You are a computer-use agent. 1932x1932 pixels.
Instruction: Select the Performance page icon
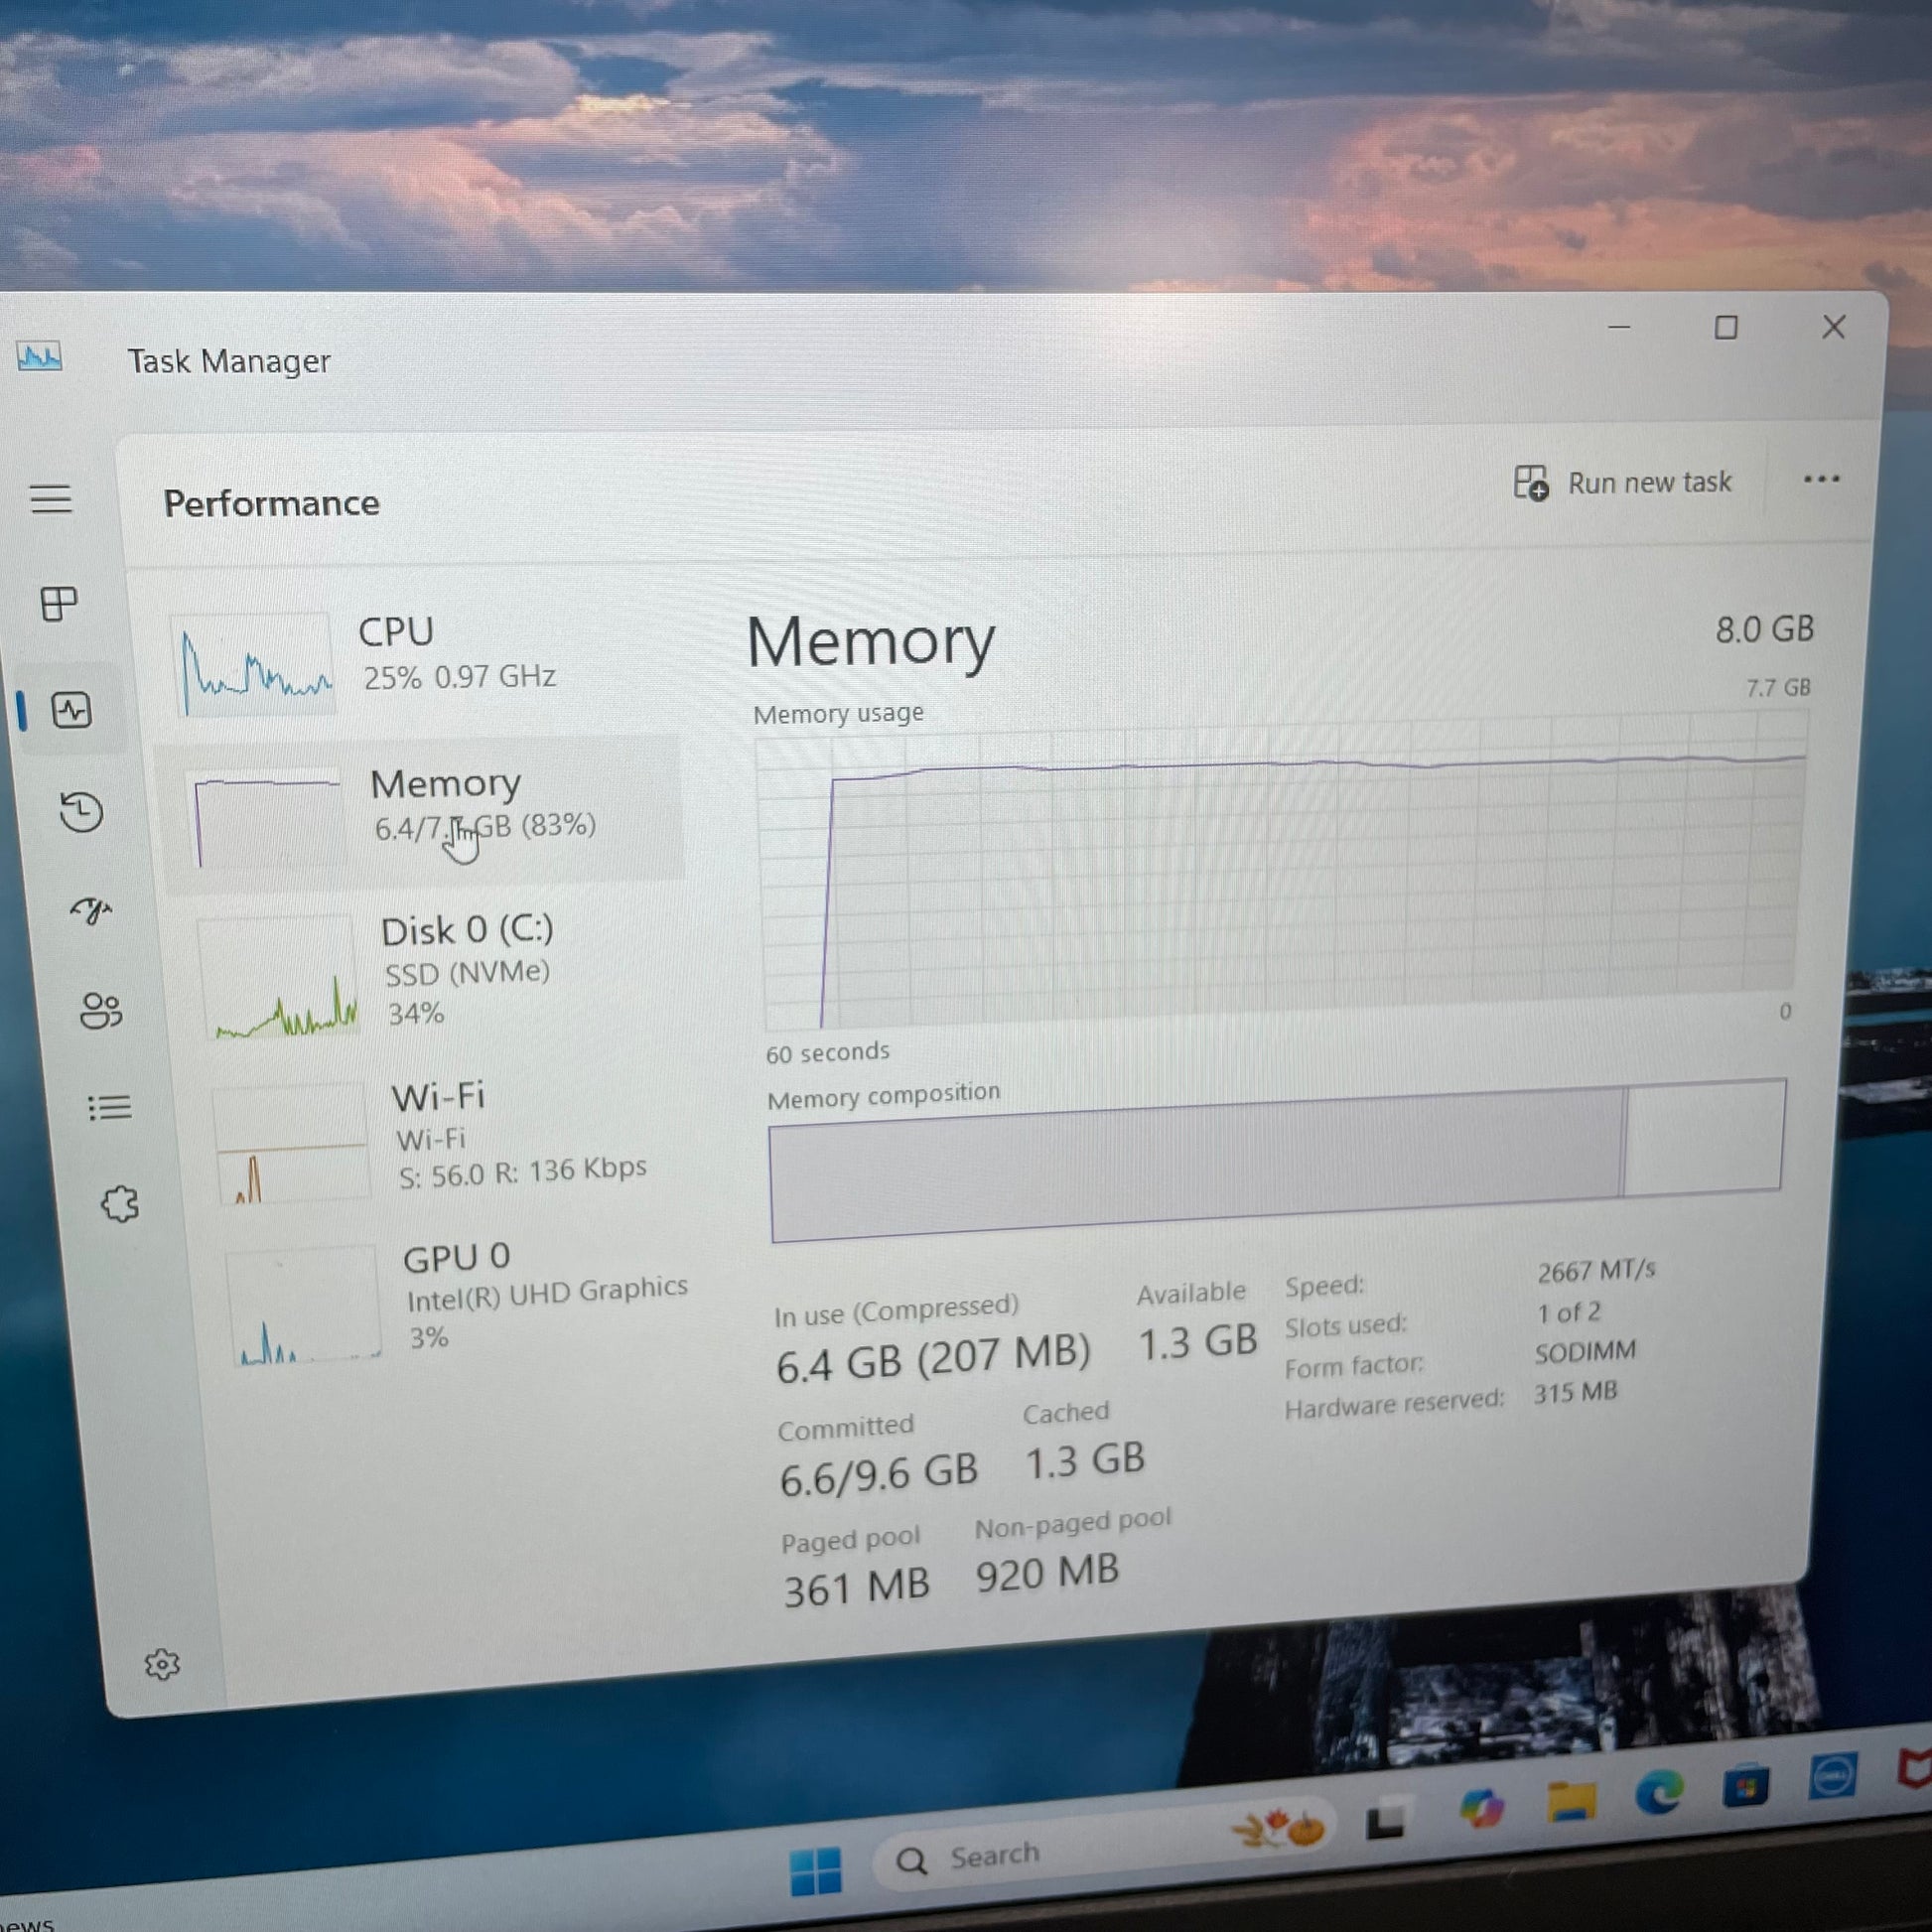tap(72, 711)
